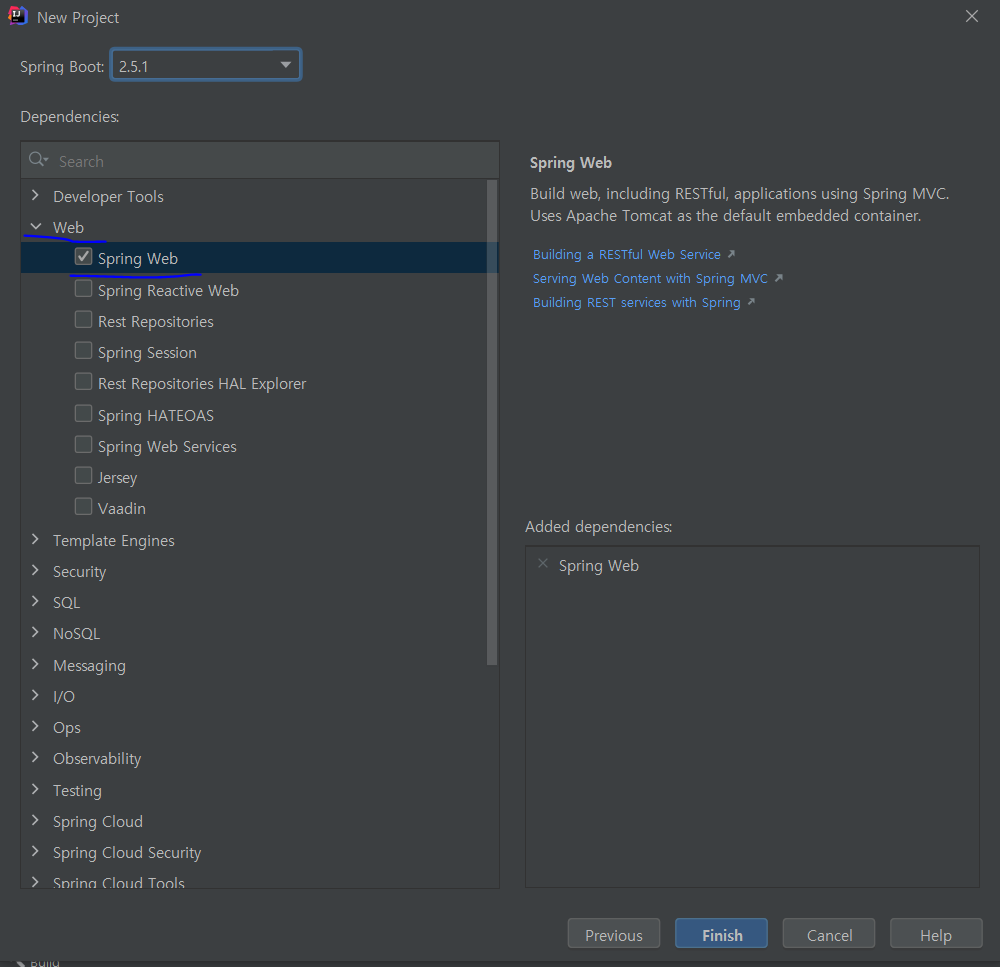Cancel the new project wizard

pos(828,934)
